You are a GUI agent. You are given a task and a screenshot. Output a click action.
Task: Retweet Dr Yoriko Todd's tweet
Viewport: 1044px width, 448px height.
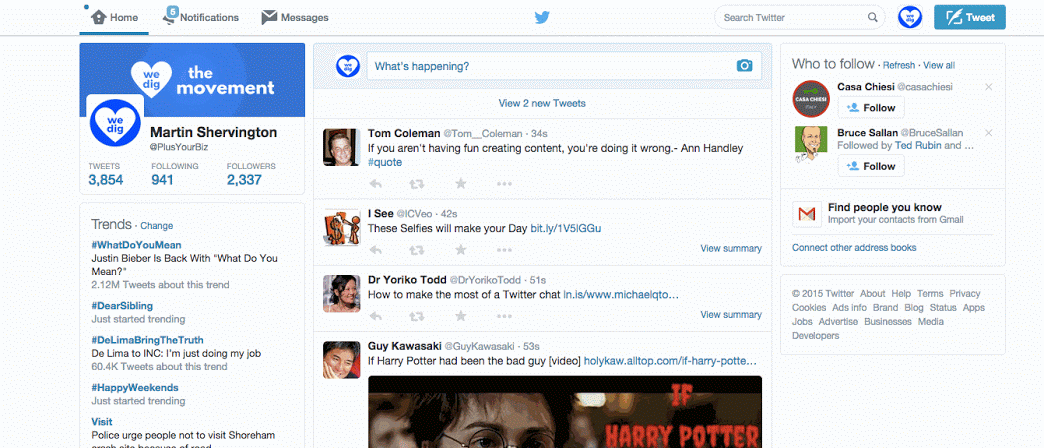point(417,316)
